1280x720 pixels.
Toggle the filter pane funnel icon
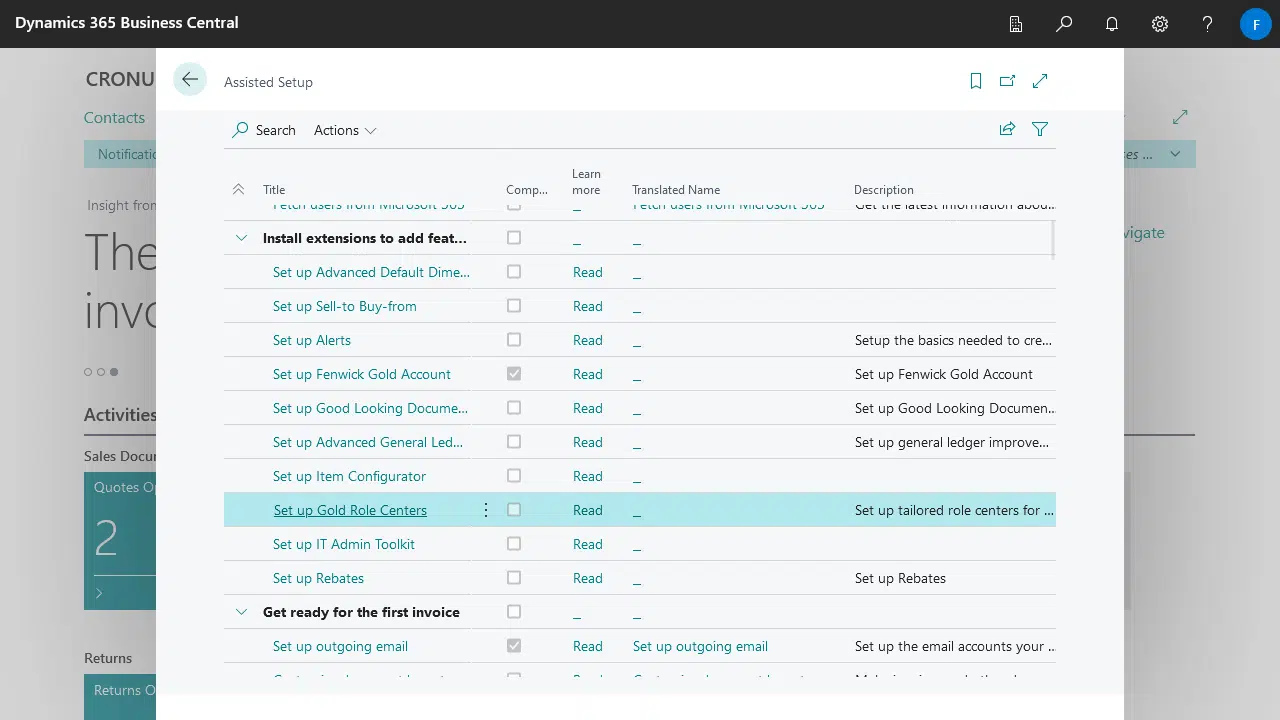pos(1040,129)
